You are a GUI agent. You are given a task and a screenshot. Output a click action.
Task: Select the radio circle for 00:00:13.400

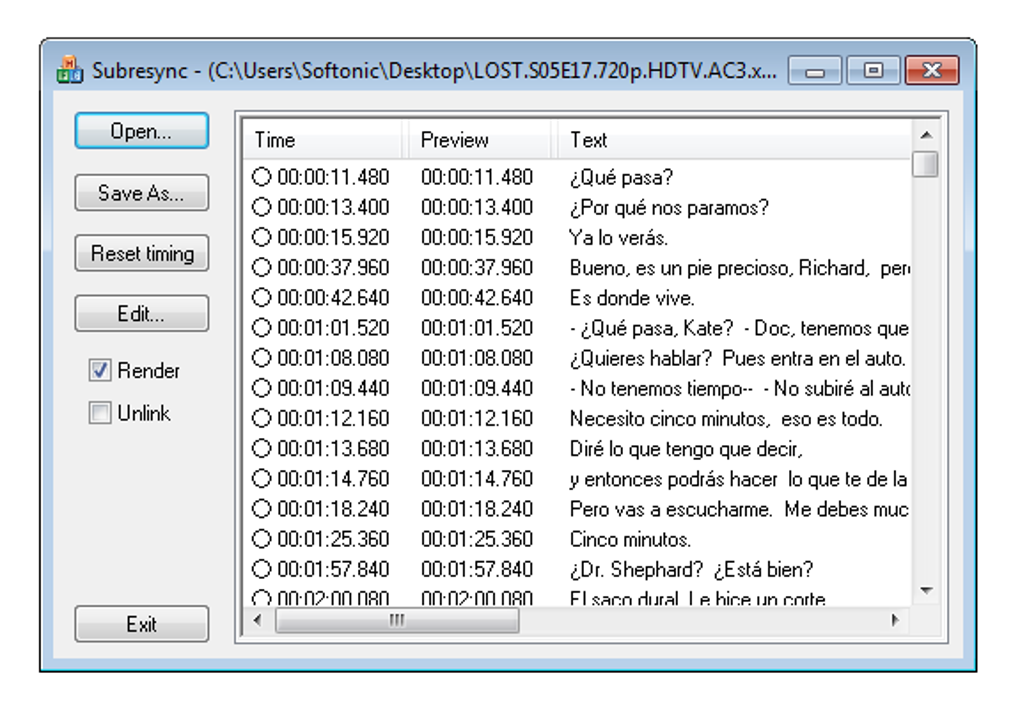[x=262, y=207]
